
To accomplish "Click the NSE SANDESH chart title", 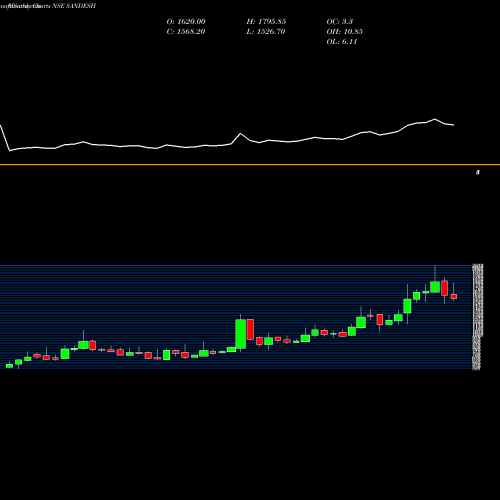I will tap(74, 6).
